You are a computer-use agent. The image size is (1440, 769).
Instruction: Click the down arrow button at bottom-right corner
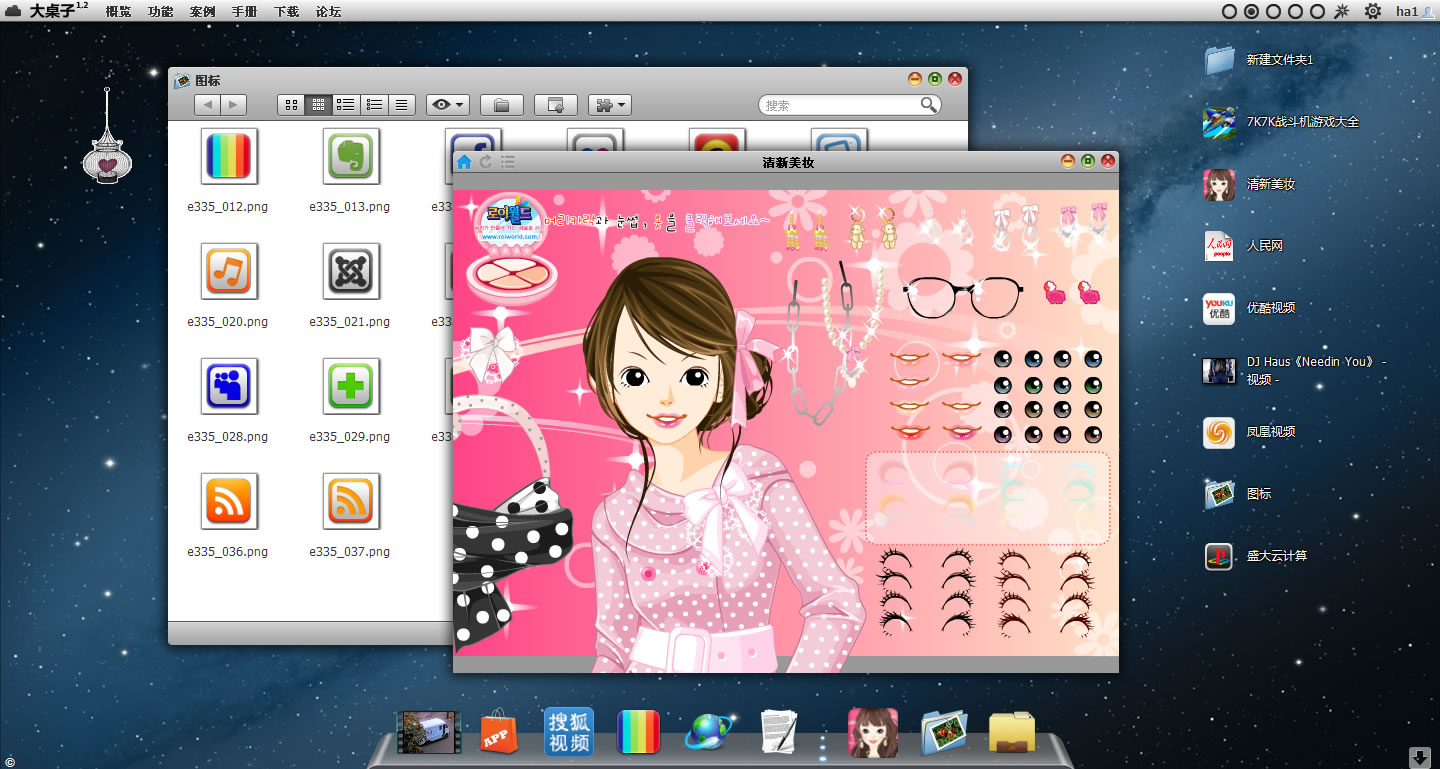tap(1419, 757)
